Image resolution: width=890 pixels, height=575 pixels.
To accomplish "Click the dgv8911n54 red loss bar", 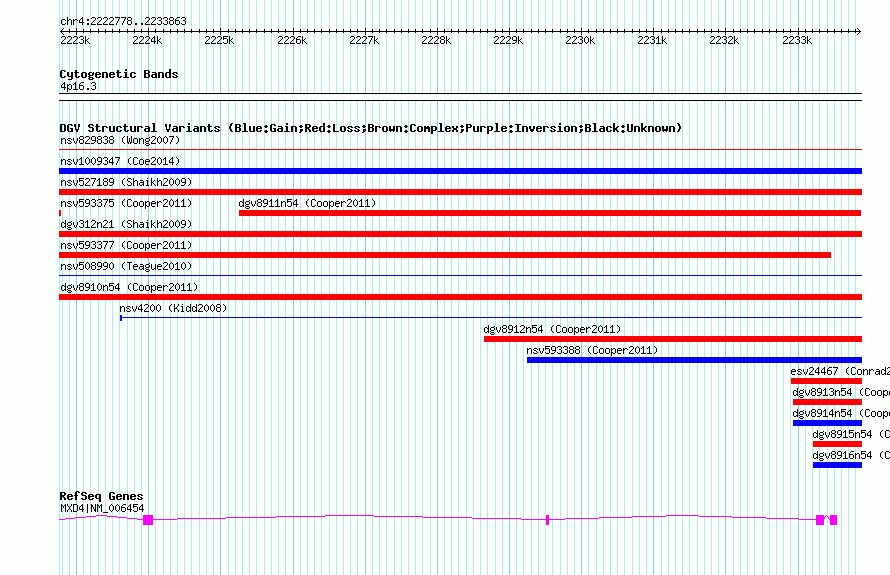I will (x=549, y=213).
